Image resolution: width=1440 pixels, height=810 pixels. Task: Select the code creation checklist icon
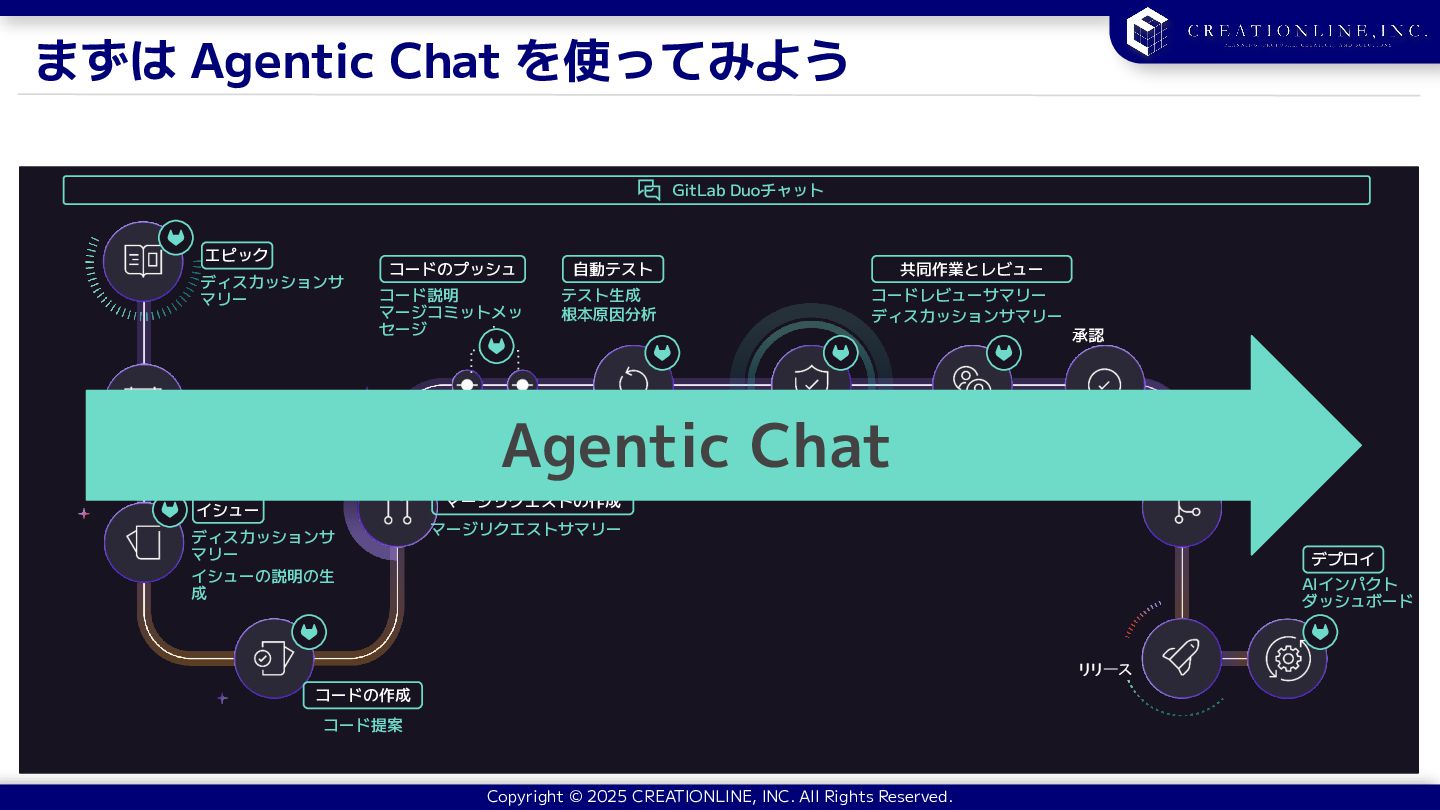click(x=273, y=658)
